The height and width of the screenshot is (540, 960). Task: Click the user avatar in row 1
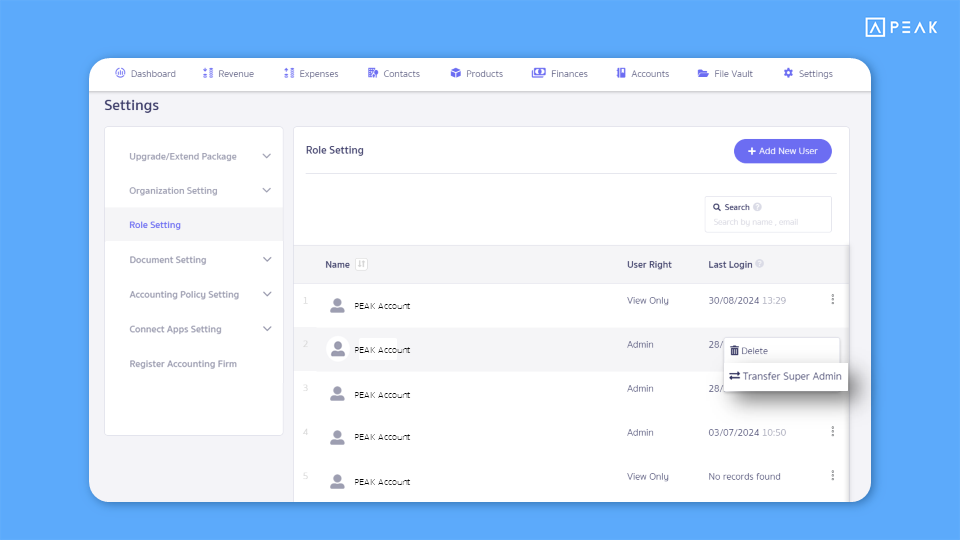337,305
